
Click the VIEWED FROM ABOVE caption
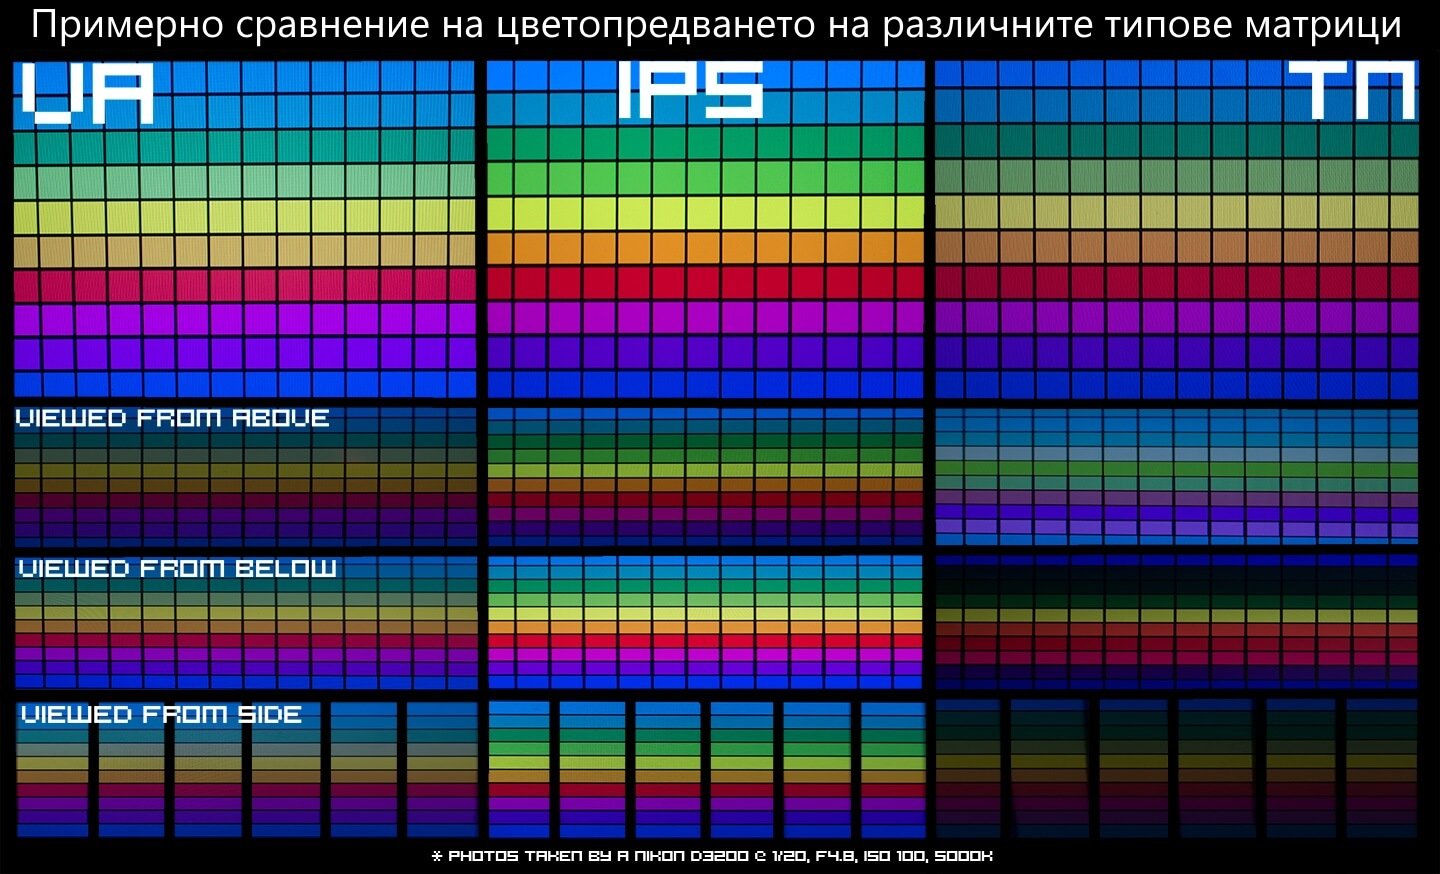[x=173, y=418]
